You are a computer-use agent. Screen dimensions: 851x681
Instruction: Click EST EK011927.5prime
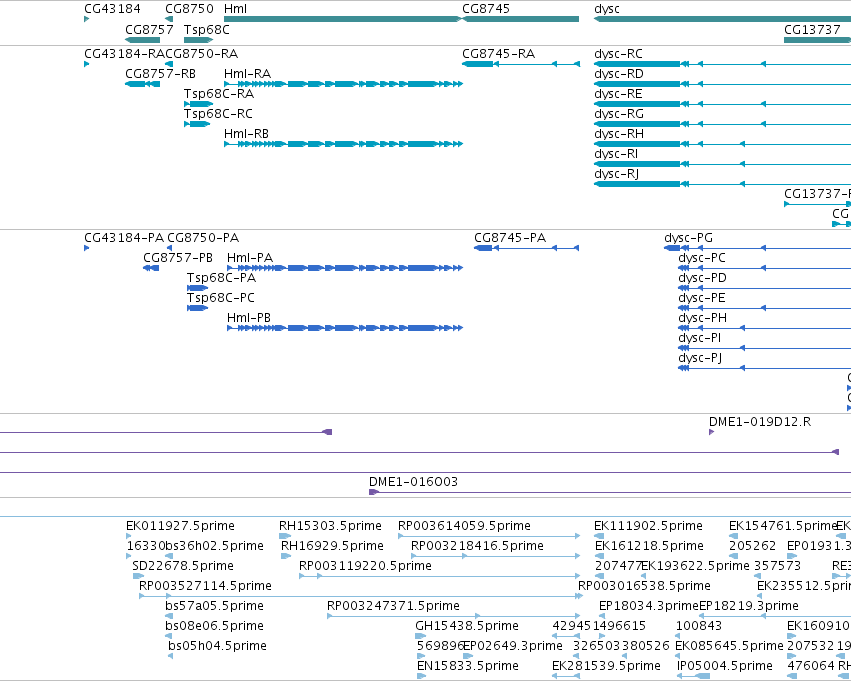[x=180, y=526]
